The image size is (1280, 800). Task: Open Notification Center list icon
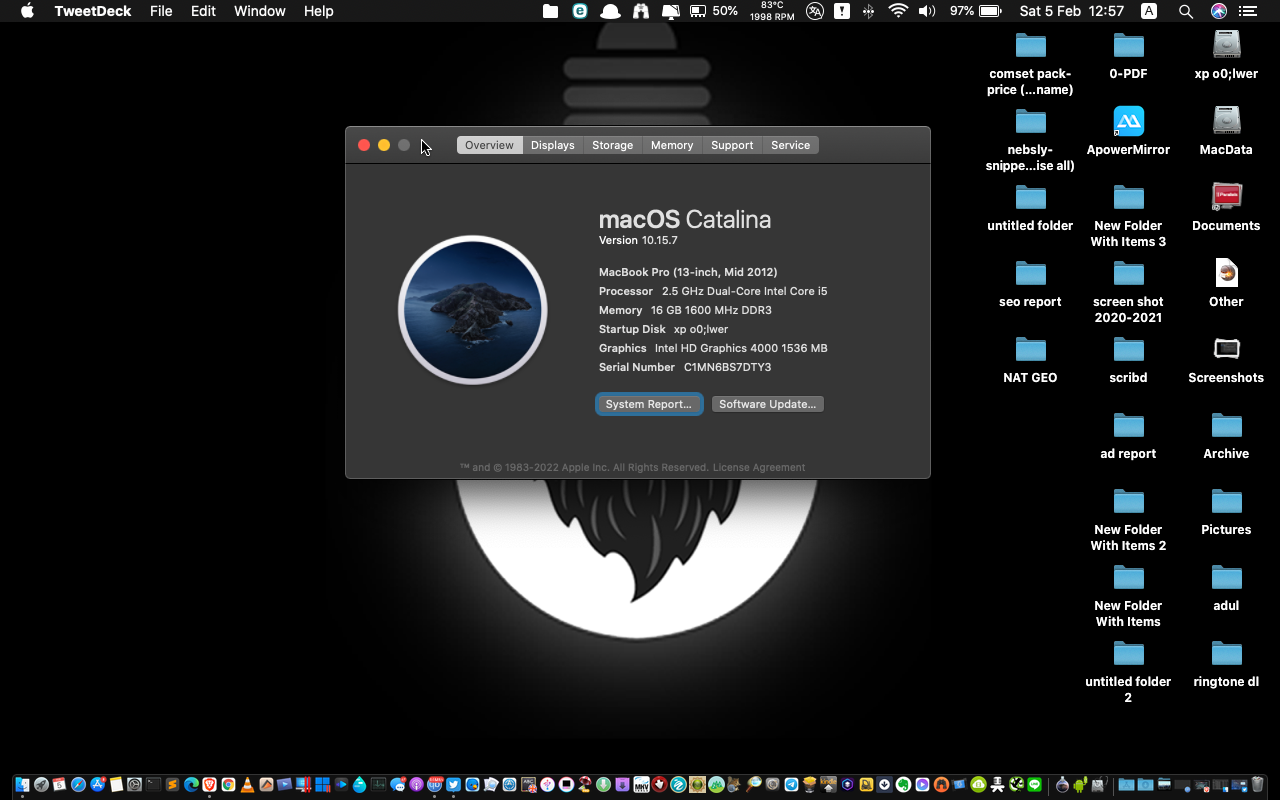(x=1248, y=11)
